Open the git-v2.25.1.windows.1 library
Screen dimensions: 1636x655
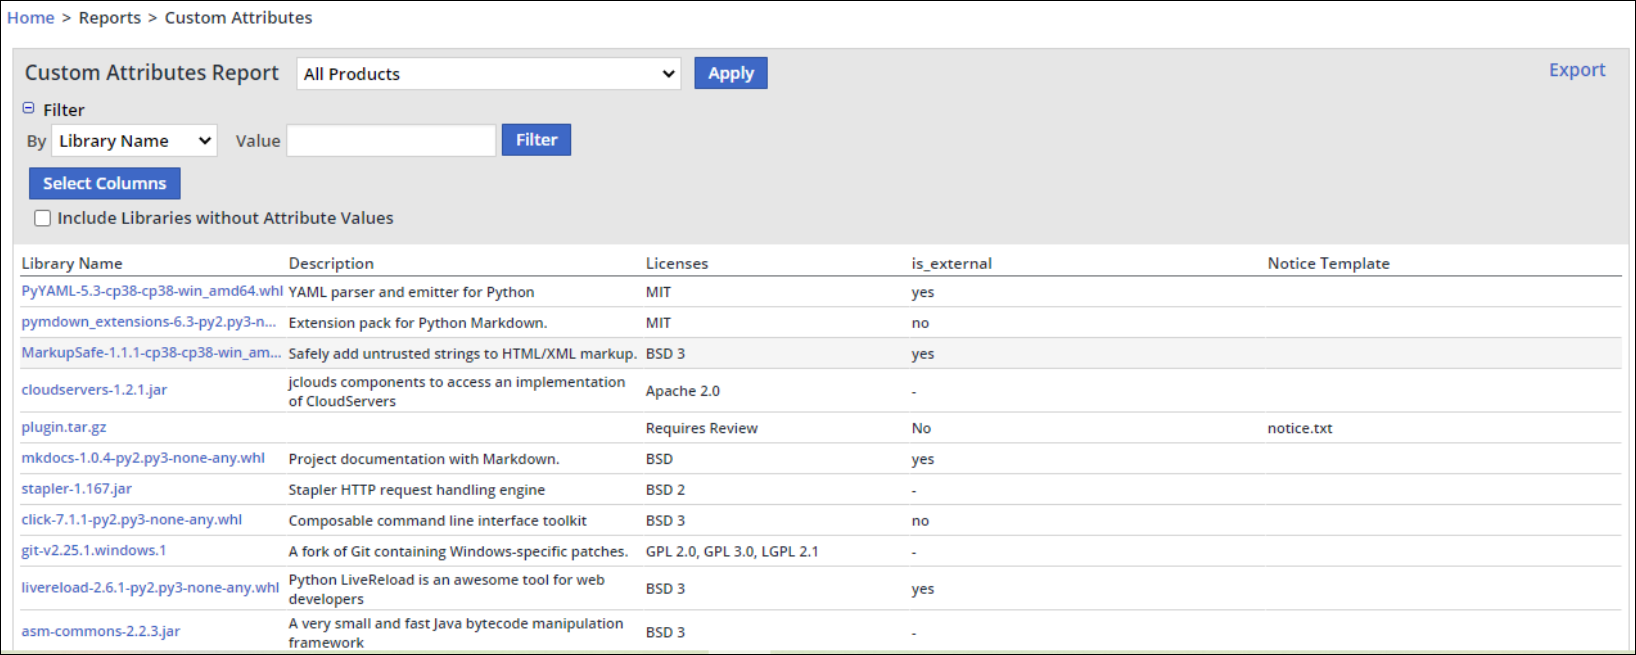[94, 551]
